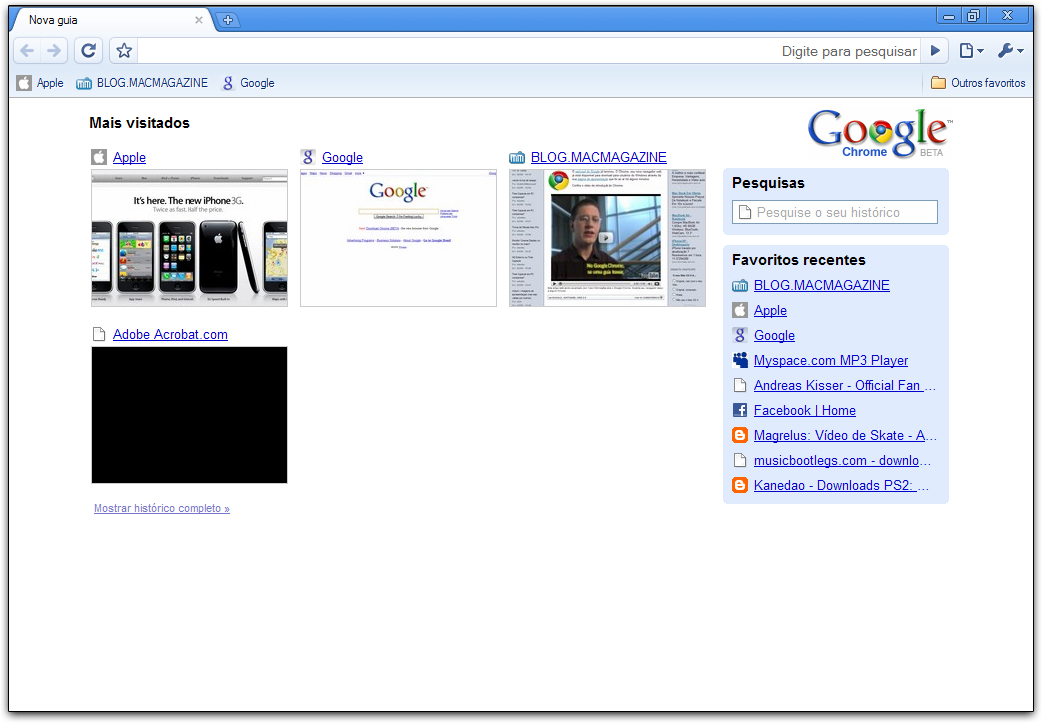Open Apple bookmark in the bookmarks bar
This screenshot has width=1042, height=723.
[x=41, y=83]
